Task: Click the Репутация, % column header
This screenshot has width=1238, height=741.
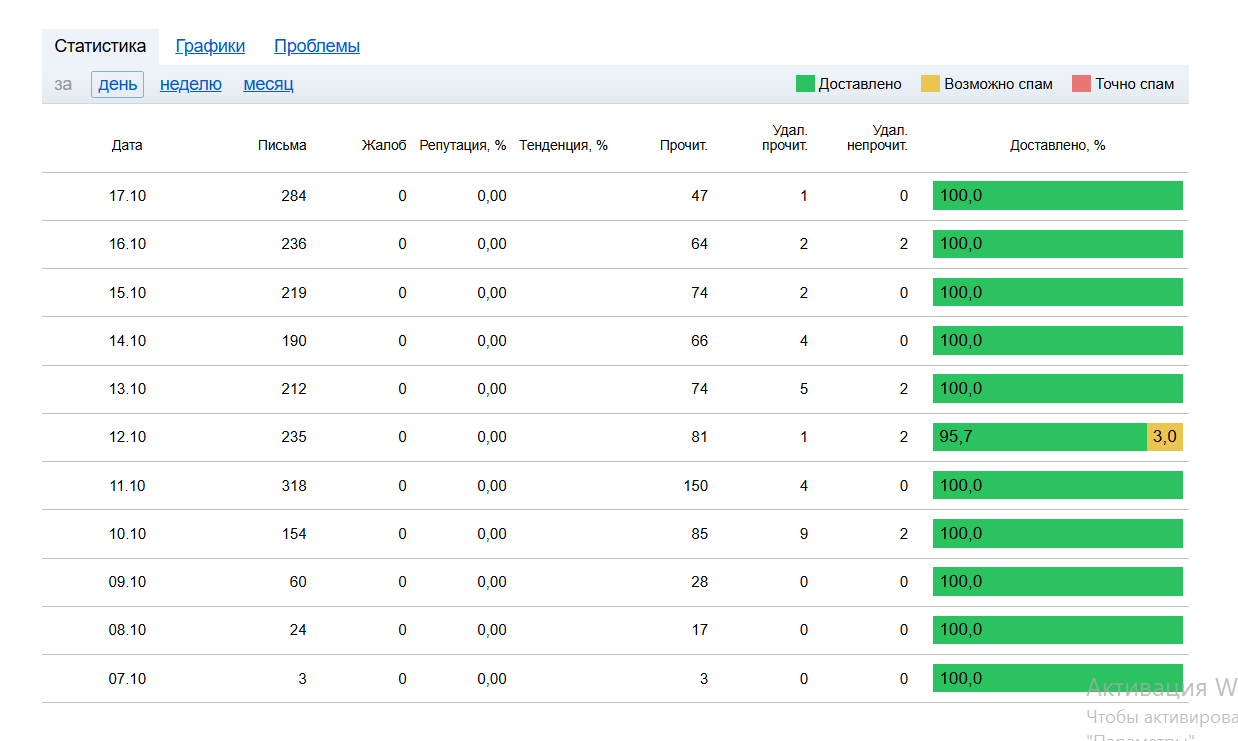Action: pyautogui.click(x=462, y=145)
